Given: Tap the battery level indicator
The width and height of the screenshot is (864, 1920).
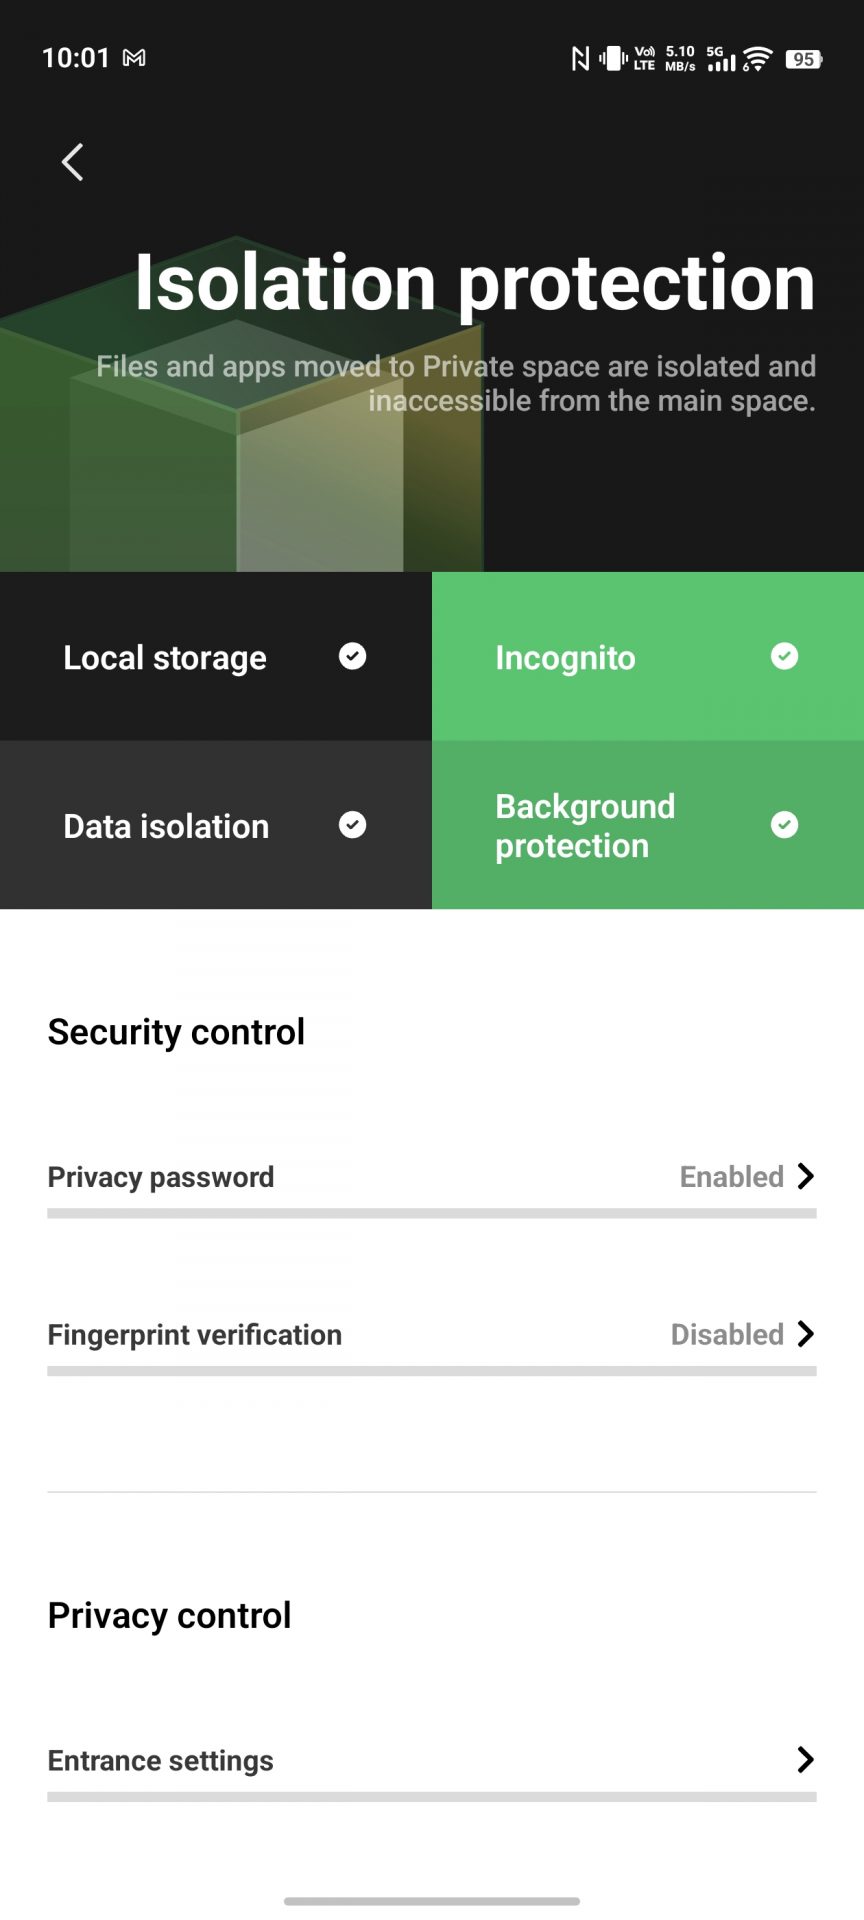Looking at the screenshot, I should (x=803, y=59).
